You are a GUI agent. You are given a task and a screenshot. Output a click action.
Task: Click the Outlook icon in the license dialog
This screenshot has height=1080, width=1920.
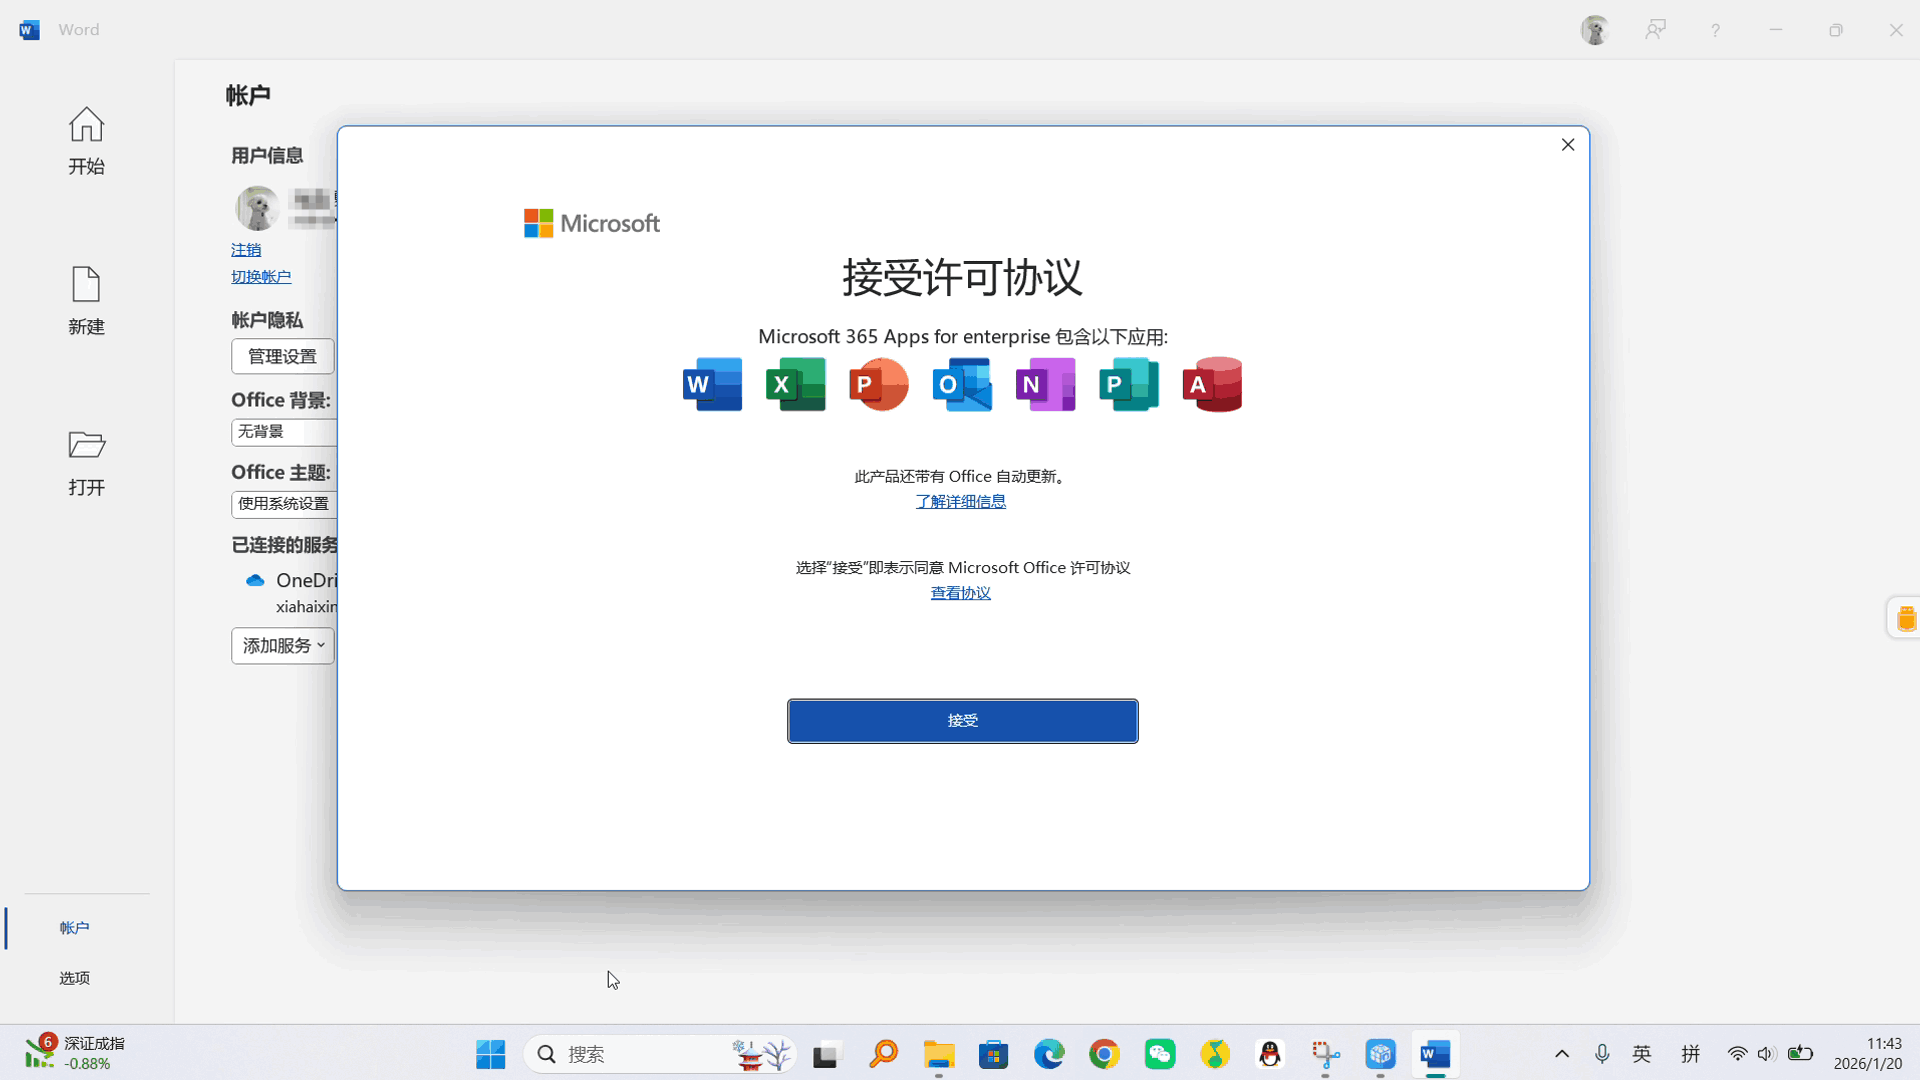pos(962,384)
